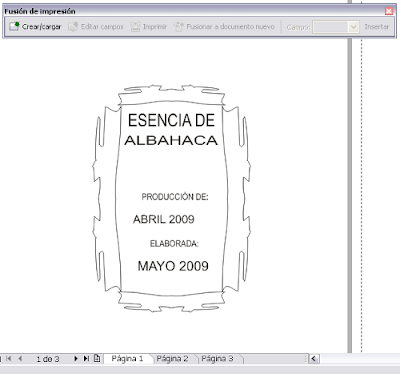Click the add new page icon
The width and height of the screenshot is (400, 374).
(x=97, y=358)
